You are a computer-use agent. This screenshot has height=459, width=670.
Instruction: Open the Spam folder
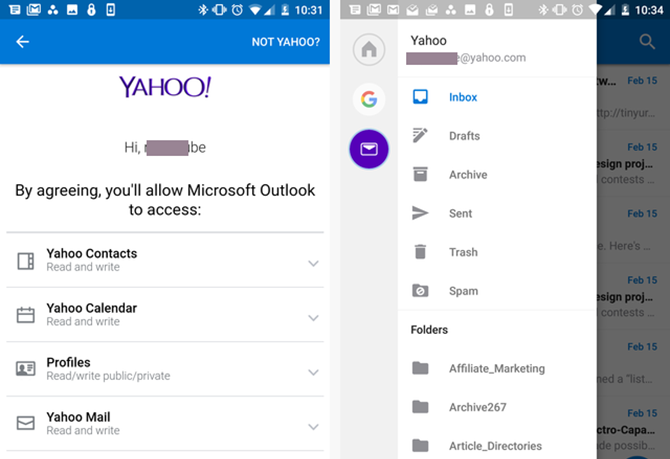click(x=497, y=291)
